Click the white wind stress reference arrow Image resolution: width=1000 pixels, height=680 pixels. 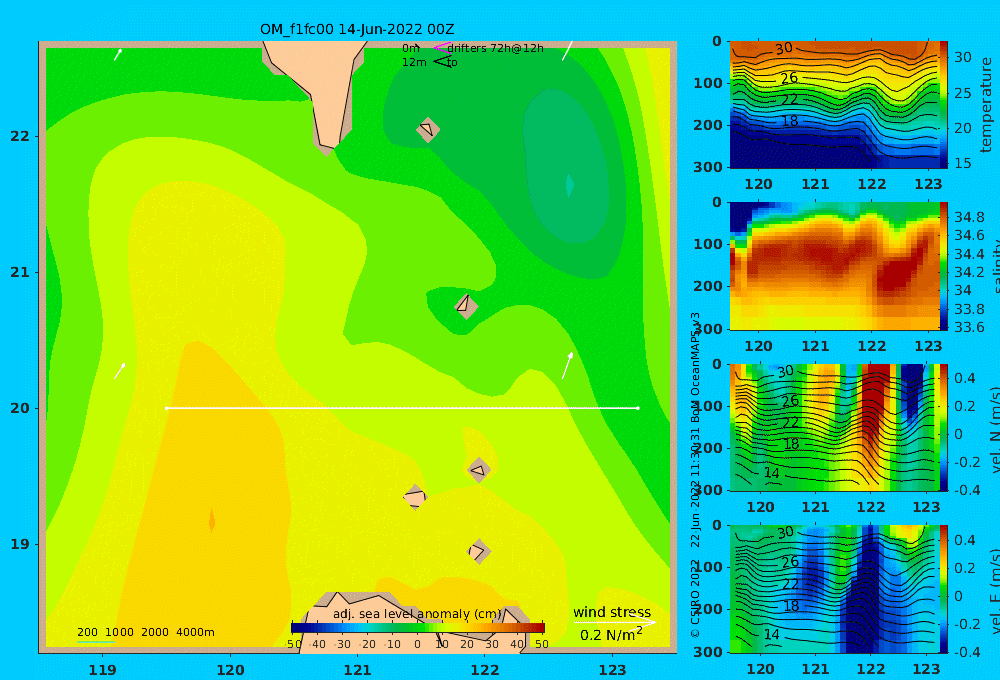pos(615,622)
